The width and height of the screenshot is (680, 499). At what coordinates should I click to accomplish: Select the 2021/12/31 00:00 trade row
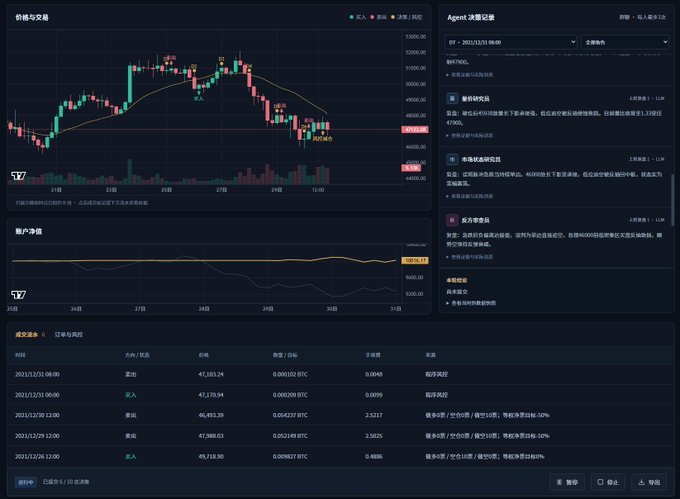(340, 395)
